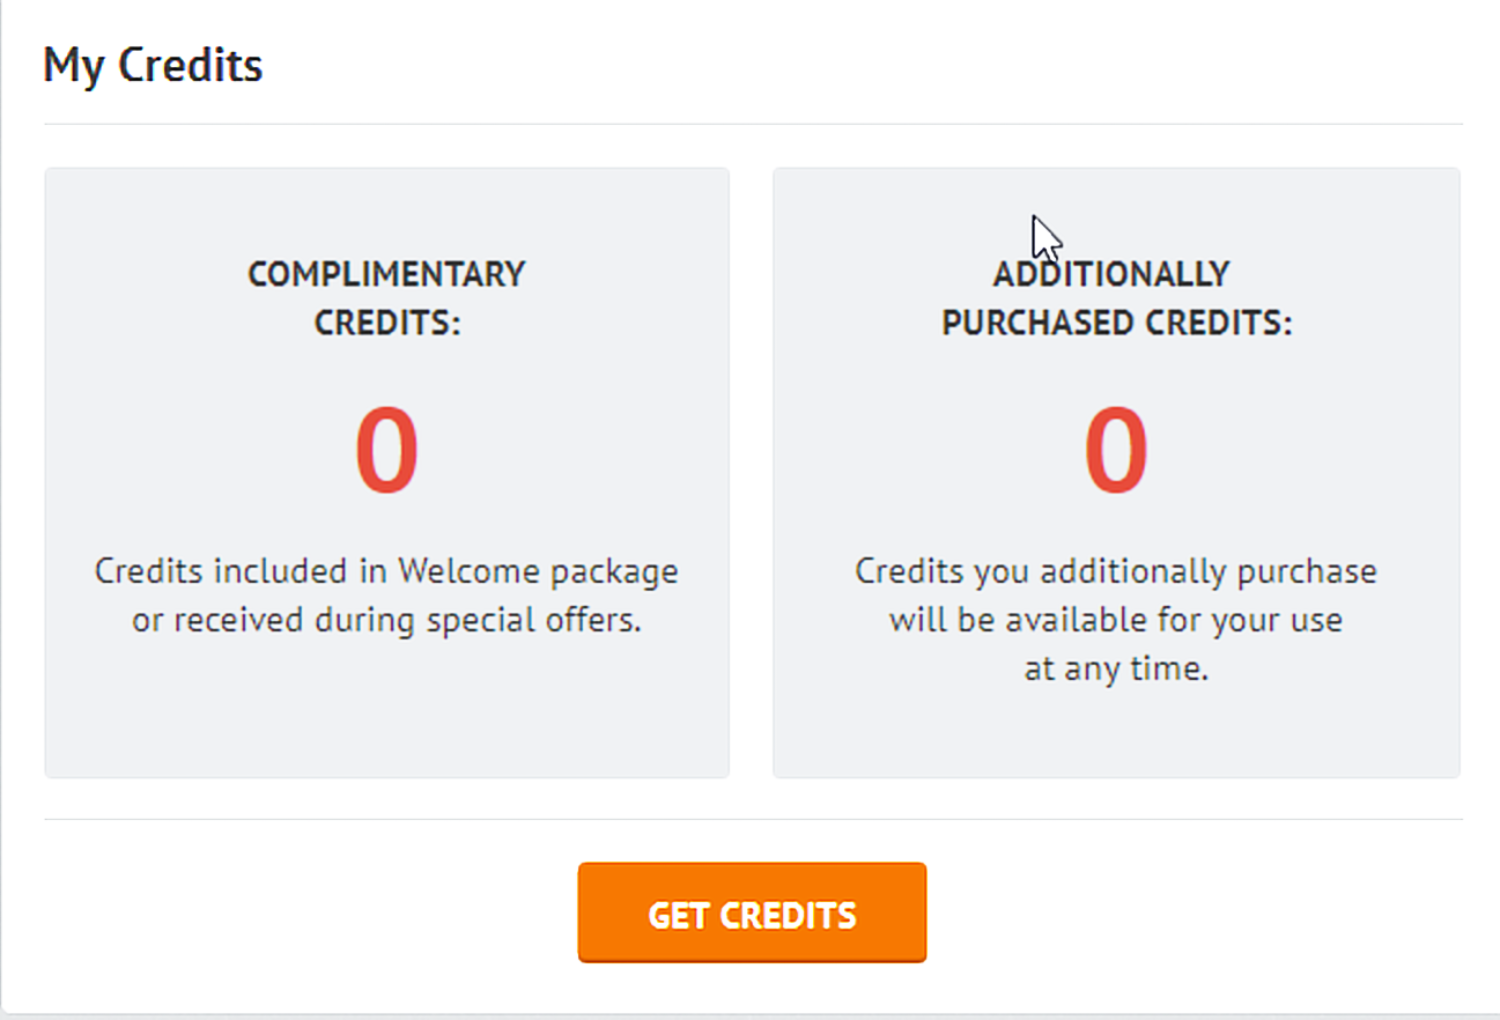Screen dimensions: 1500x1020
Task: Click the My Credits page heading
Action: click(x=153, y=66)
